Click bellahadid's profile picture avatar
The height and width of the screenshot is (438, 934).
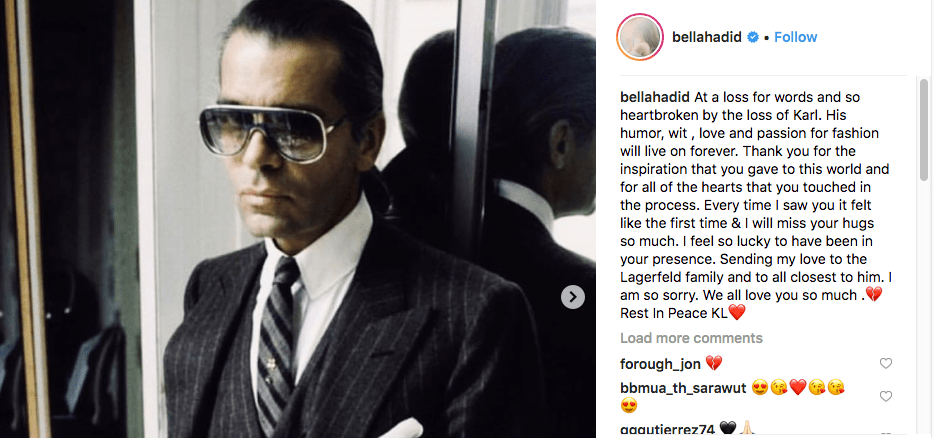point(637,37)
